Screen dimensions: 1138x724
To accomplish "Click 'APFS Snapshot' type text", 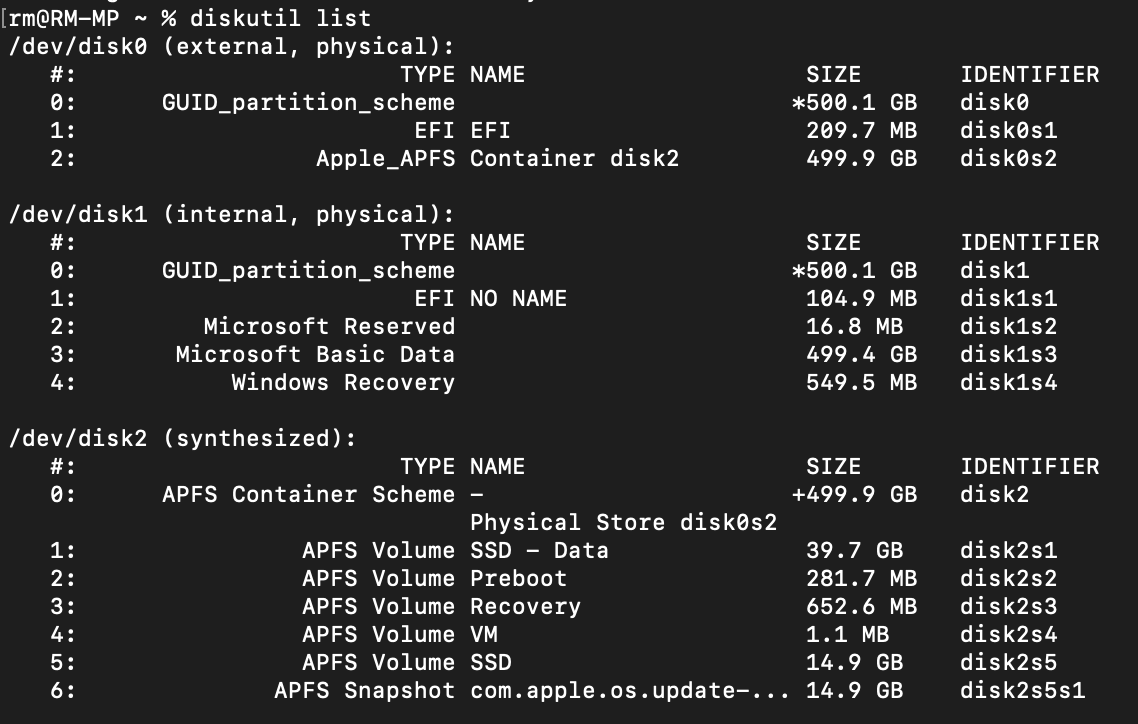I will pos(364,691).
